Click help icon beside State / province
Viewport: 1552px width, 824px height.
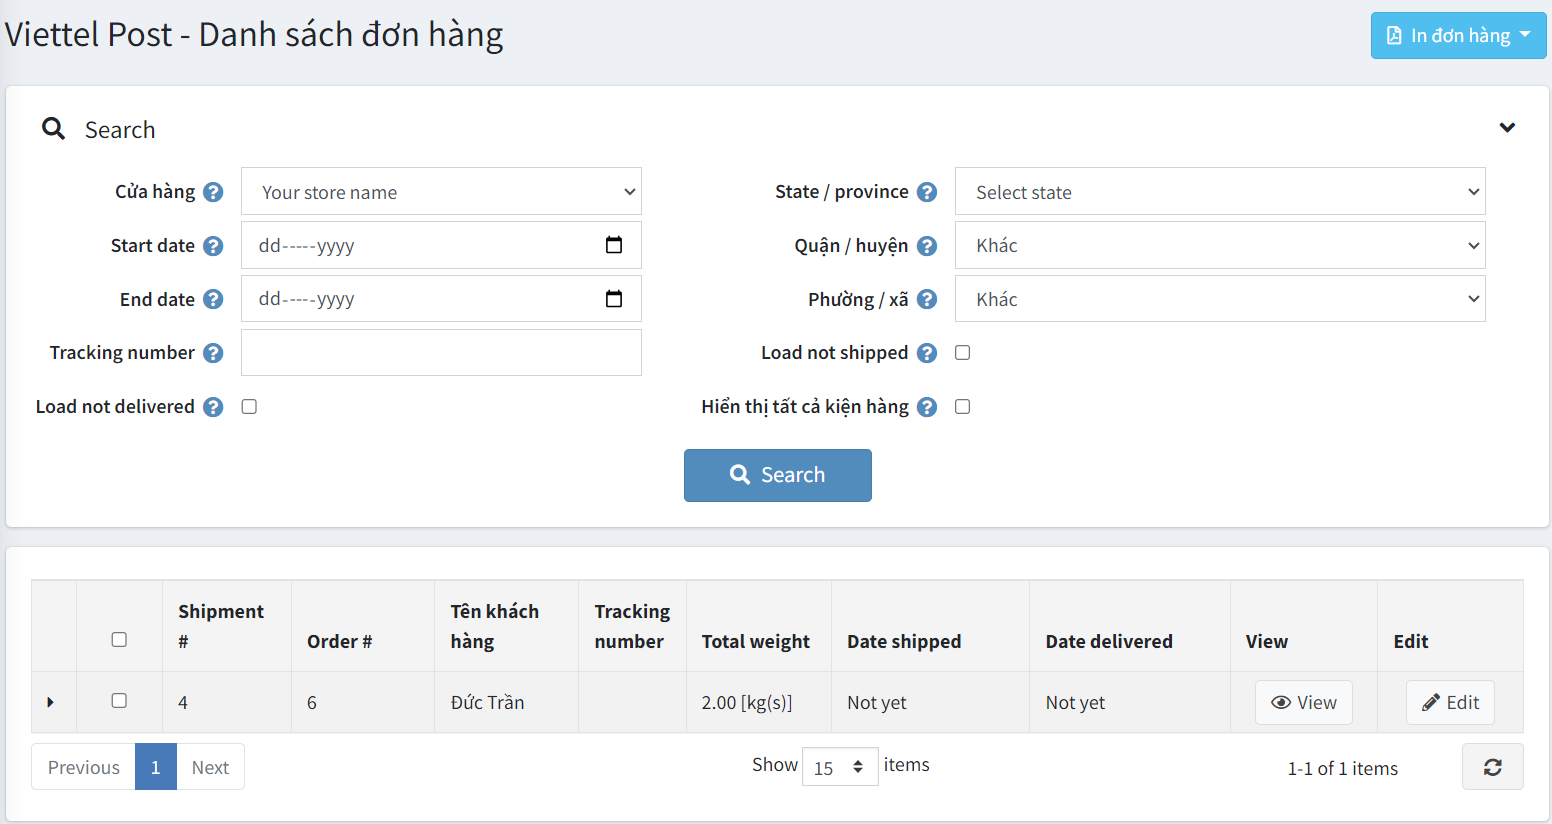927,192
